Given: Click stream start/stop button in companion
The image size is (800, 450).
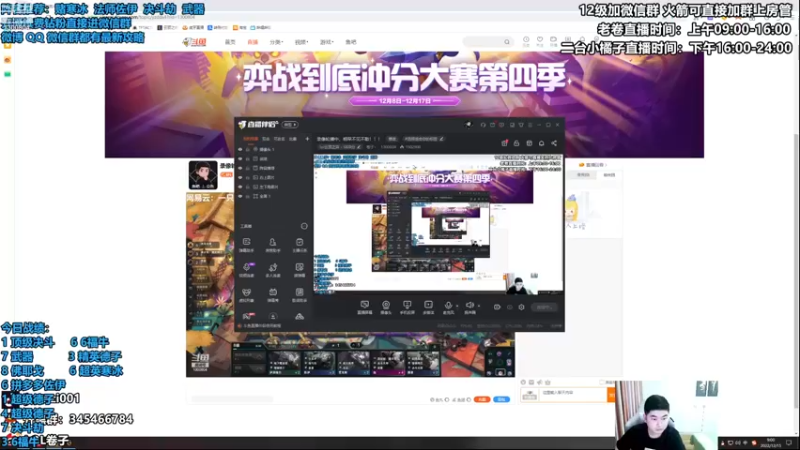Looking at the screenshot, I should 544,307.
